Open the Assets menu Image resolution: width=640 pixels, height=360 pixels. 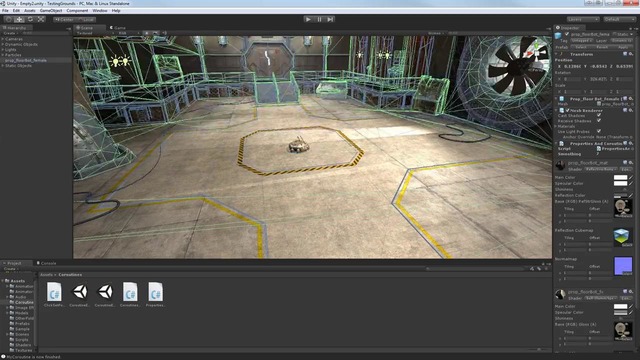pyautogui.click(x=30, y=11)
